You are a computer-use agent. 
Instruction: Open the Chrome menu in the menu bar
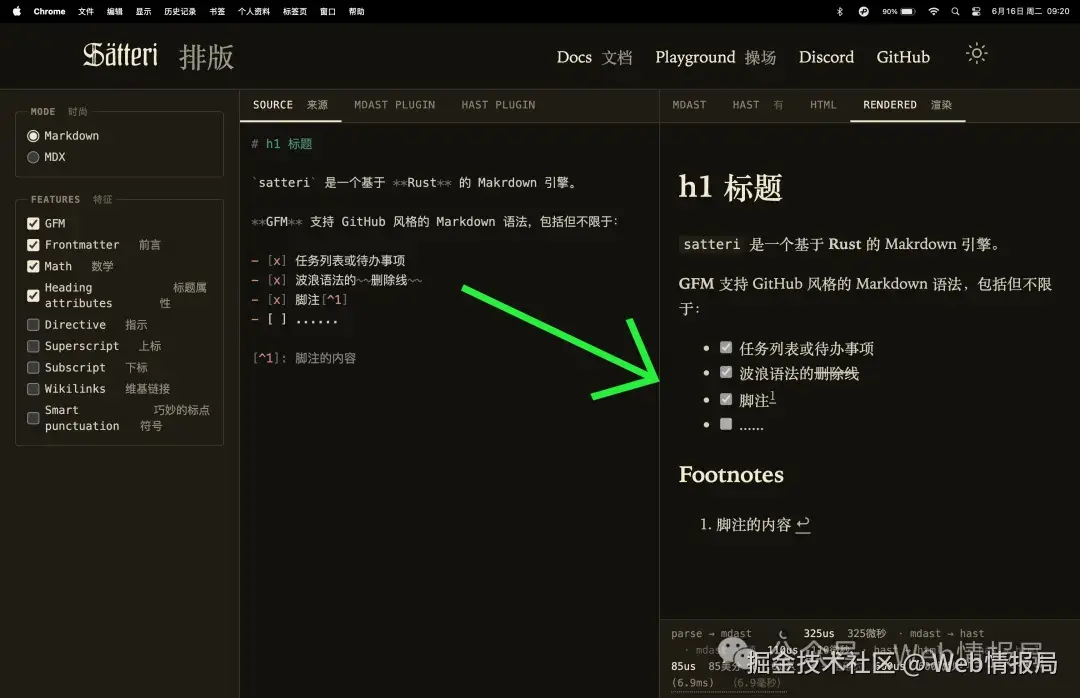tap(49, 11)
